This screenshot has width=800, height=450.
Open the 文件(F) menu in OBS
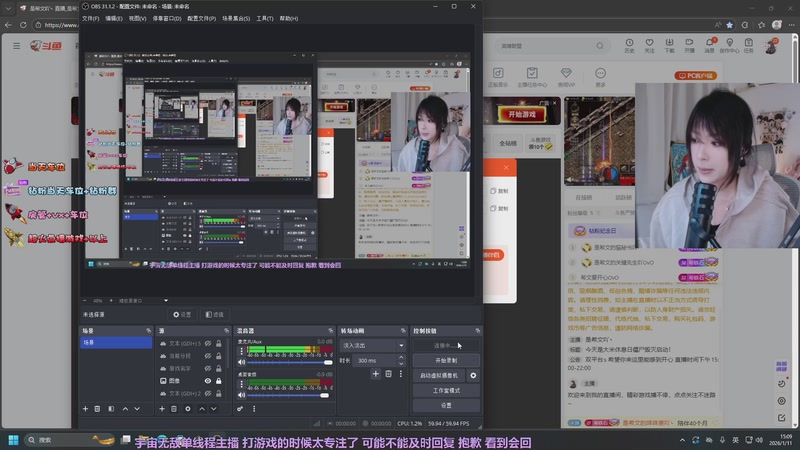[x=90, y=18]
